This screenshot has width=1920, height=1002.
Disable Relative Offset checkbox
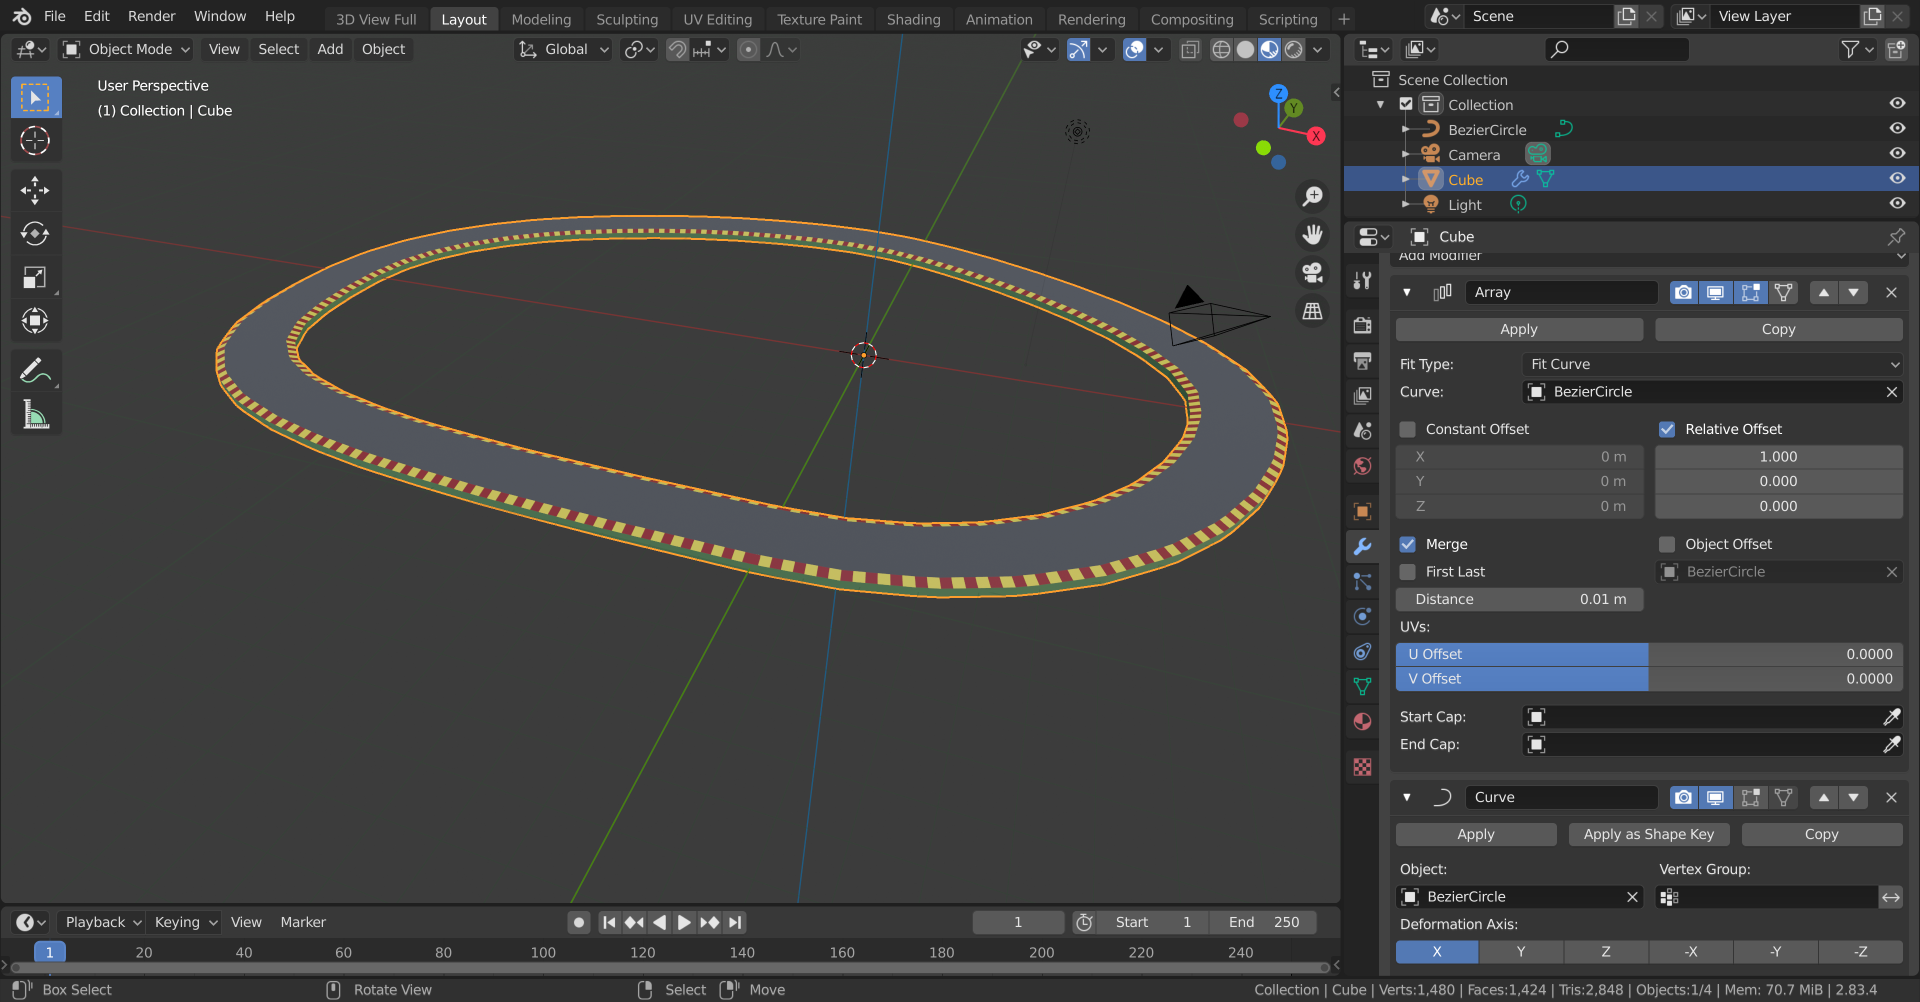[1667, 429]
